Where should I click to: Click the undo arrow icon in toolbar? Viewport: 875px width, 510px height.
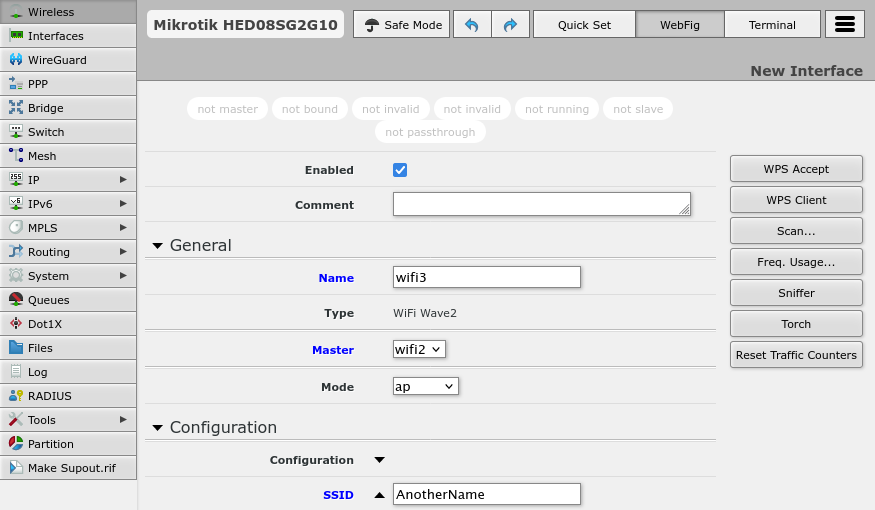[472, 25]
